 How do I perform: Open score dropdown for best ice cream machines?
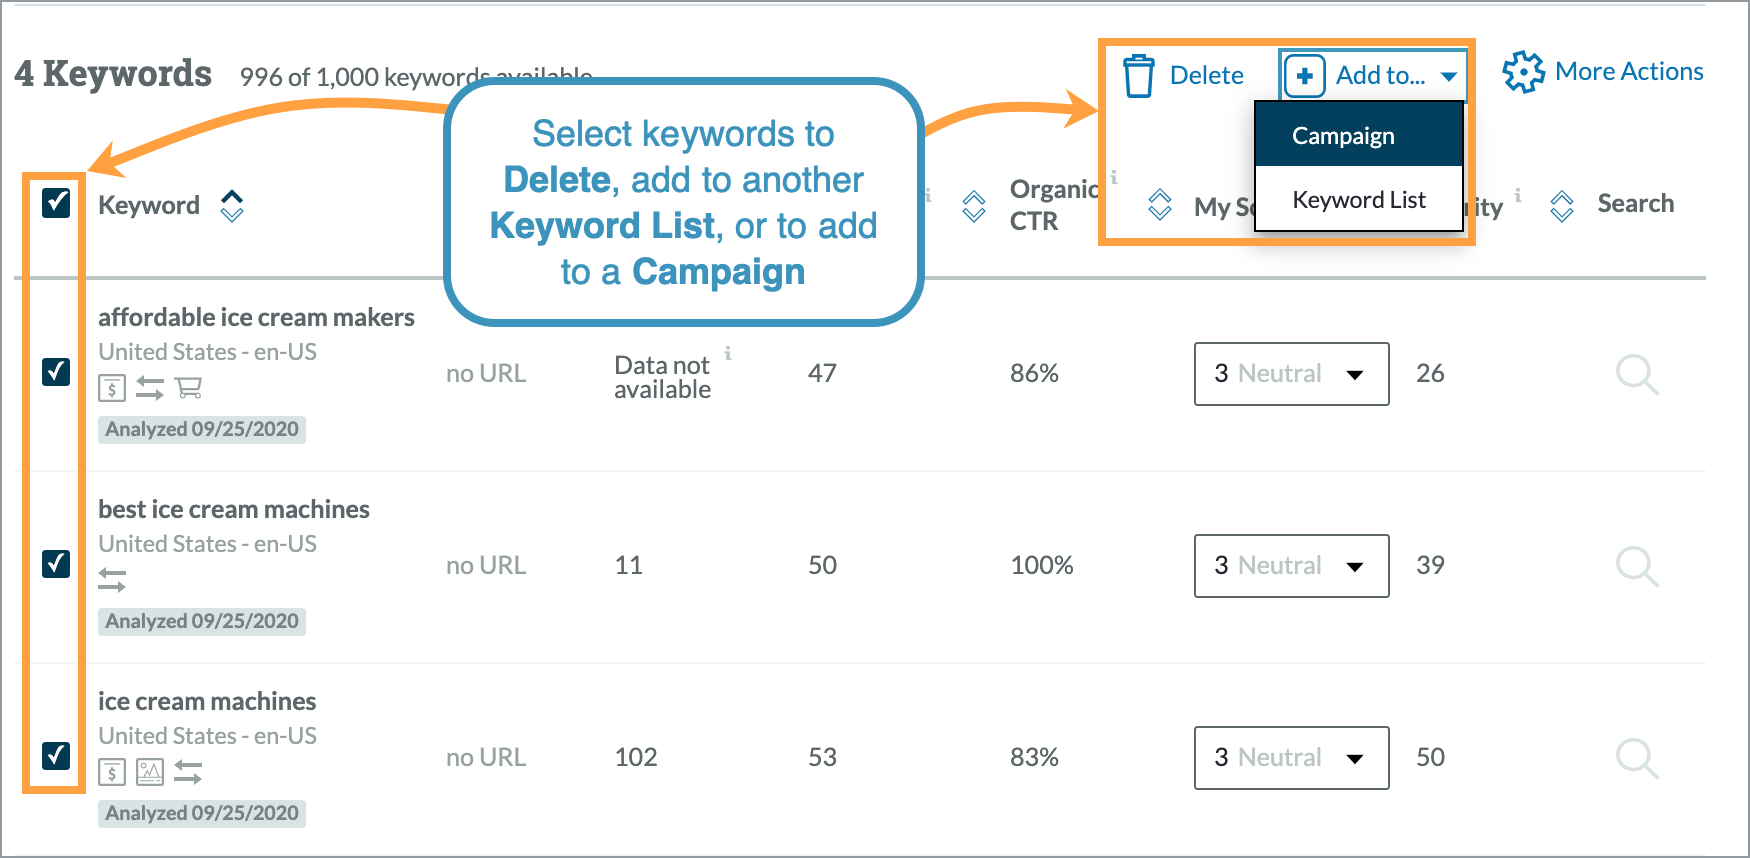[x=1291, y=566]
